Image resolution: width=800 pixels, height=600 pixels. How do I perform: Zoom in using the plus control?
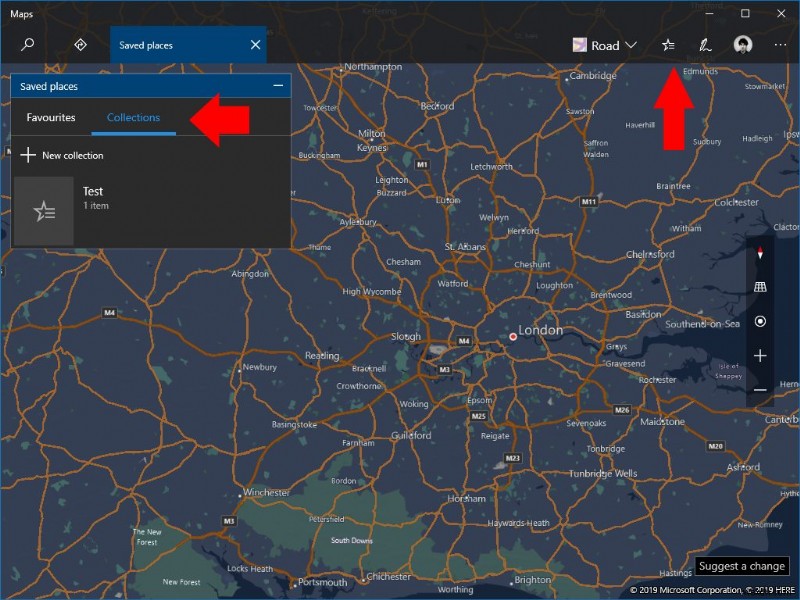[x=760, y=355]
